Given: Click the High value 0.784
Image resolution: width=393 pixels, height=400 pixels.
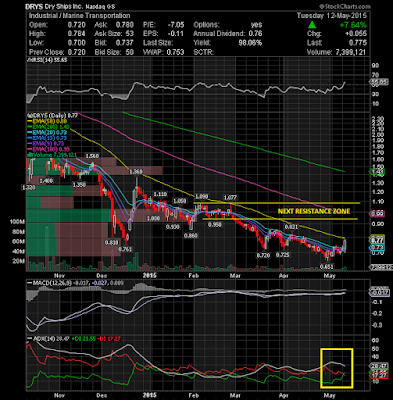Looking at the screenshot, I should tap(76, 34).
